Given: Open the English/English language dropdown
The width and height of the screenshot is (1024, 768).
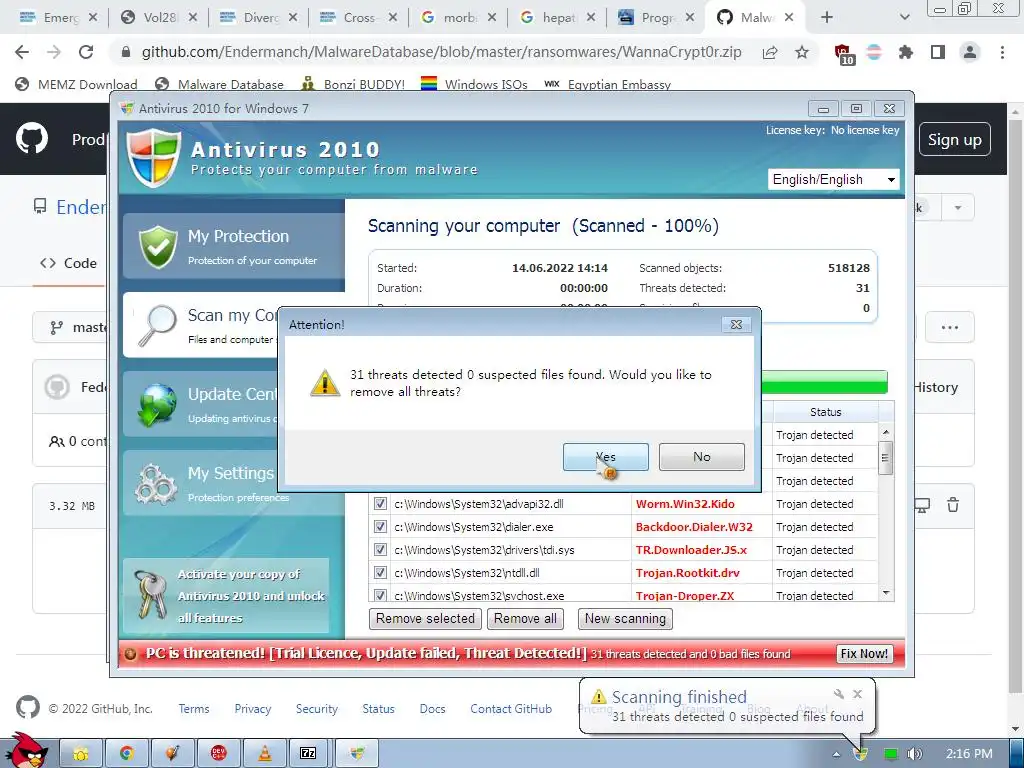Looking at the screenshot, I should 833,180.
